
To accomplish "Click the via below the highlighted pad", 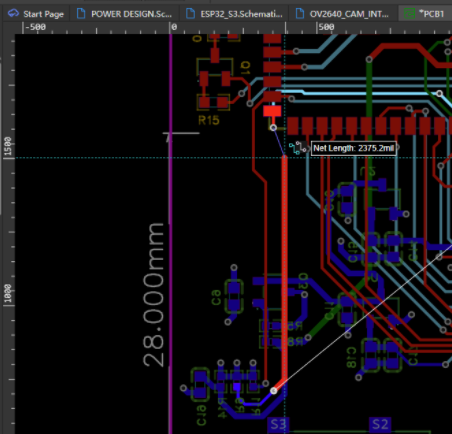I will pyautogui.click(x=273, y=128).
